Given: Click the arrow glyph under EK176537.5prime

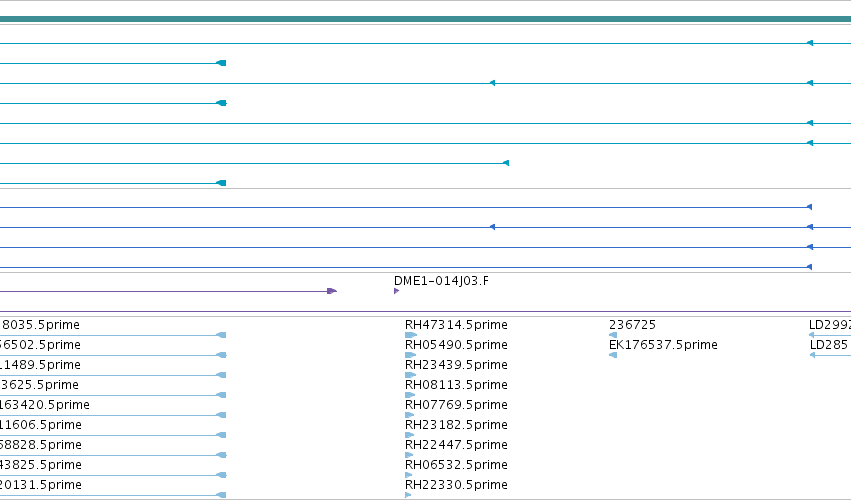Looking at the screenshot, I should 613,355.
